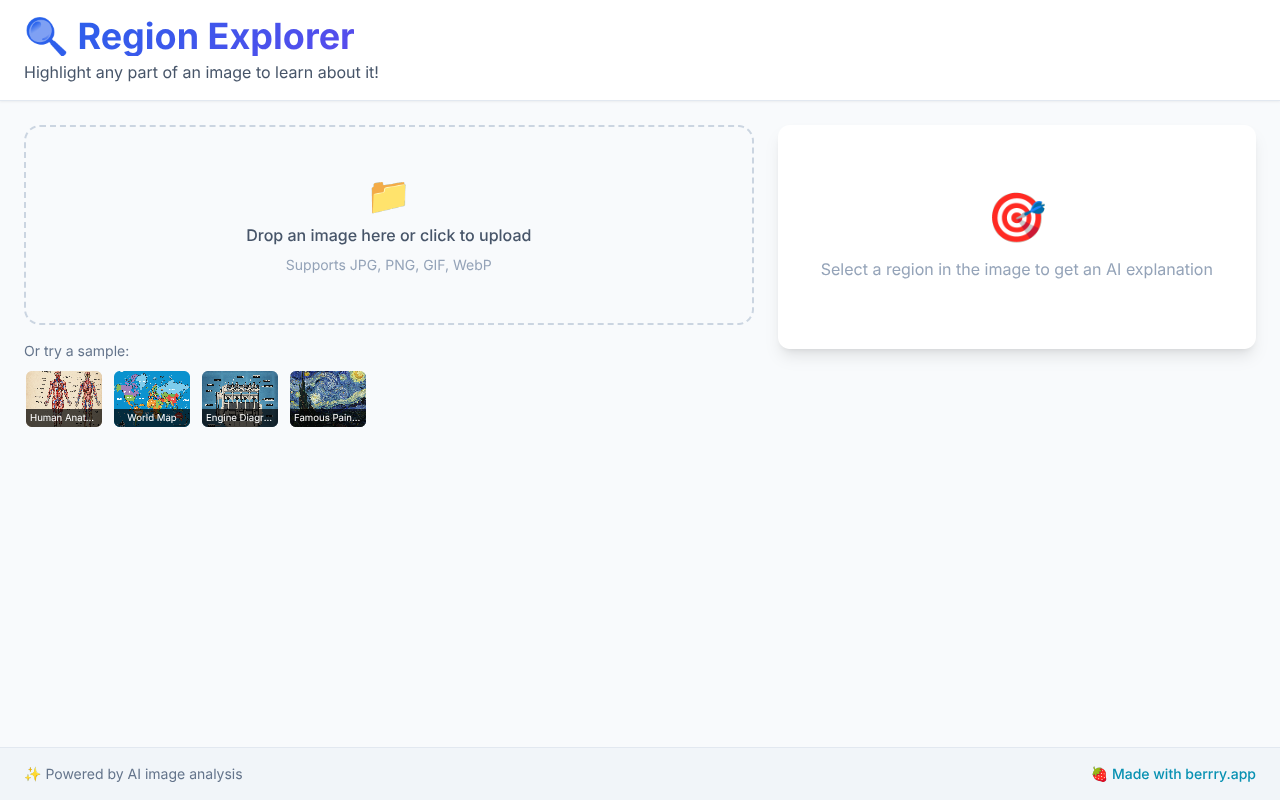
Task: Click the Supports JPG, PNG, GIF, WebP text
Action: tap(388, 265)
